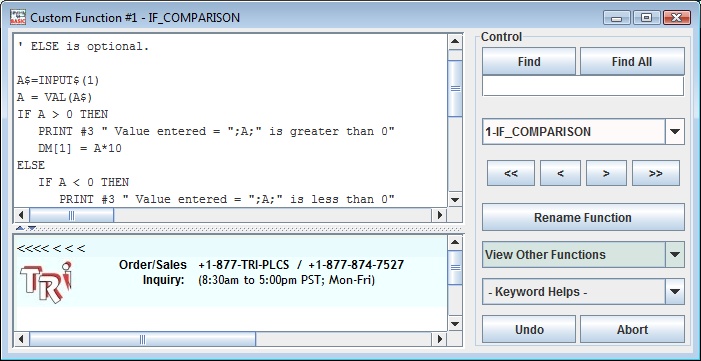
Task: Click the Find button
Action: pos(528,61)
